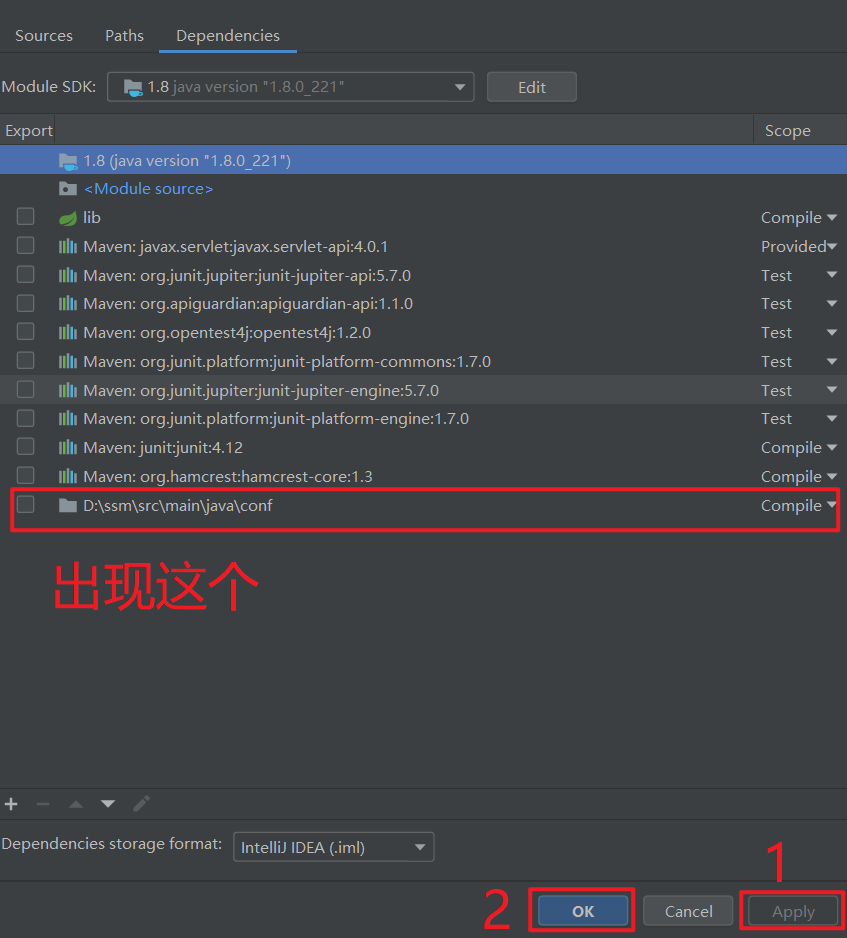The width and height of the screenshot is (847, 938).
Task: Click the move up arrow icon
Action: (x=75, y=803)
